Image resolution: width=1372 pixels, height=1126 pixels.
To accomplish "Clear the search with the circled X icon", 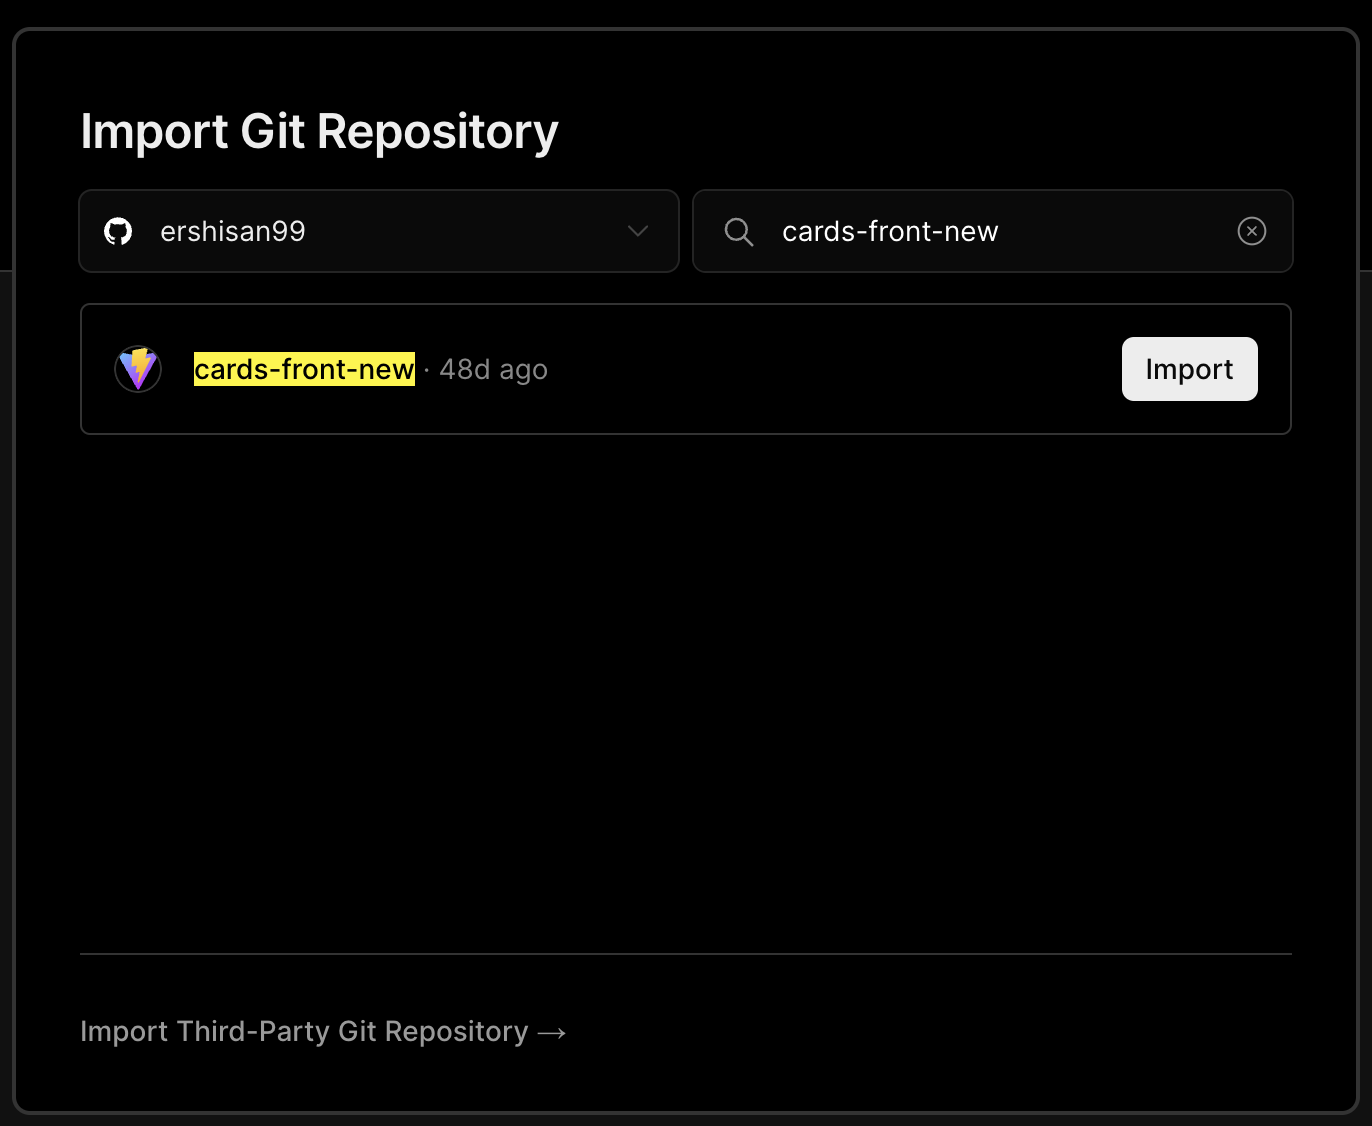I will pos(1251,231).
